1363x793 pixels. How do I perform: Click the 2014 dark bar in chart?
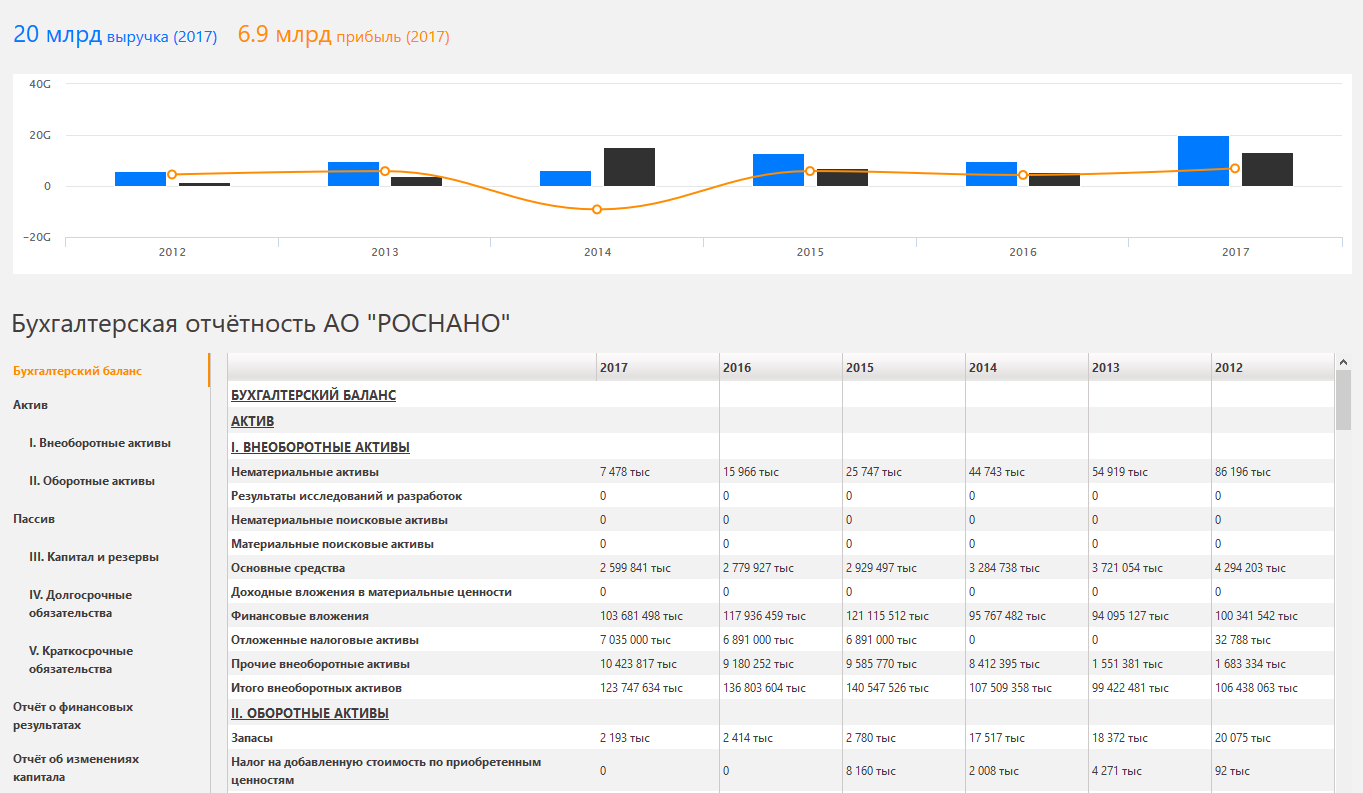click(x=629, y=167)
